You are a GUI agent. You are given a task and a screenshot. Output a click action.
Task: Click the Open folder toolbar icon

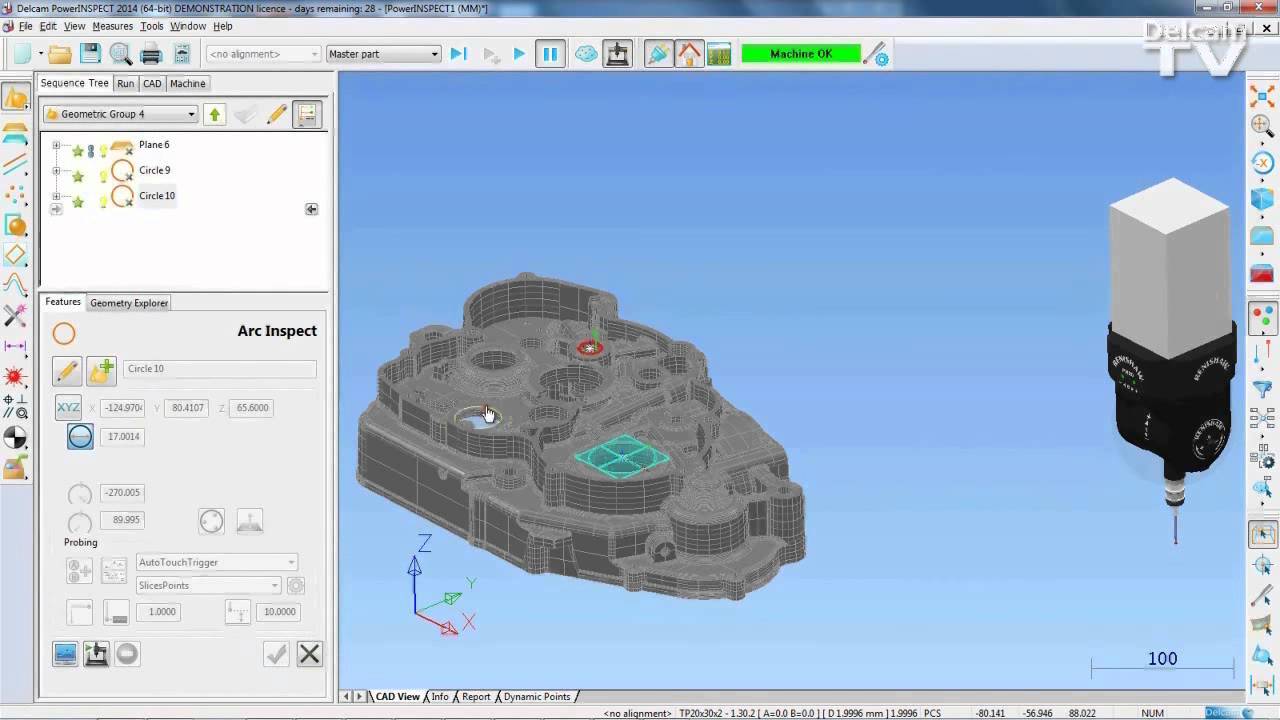click(60, 54)
